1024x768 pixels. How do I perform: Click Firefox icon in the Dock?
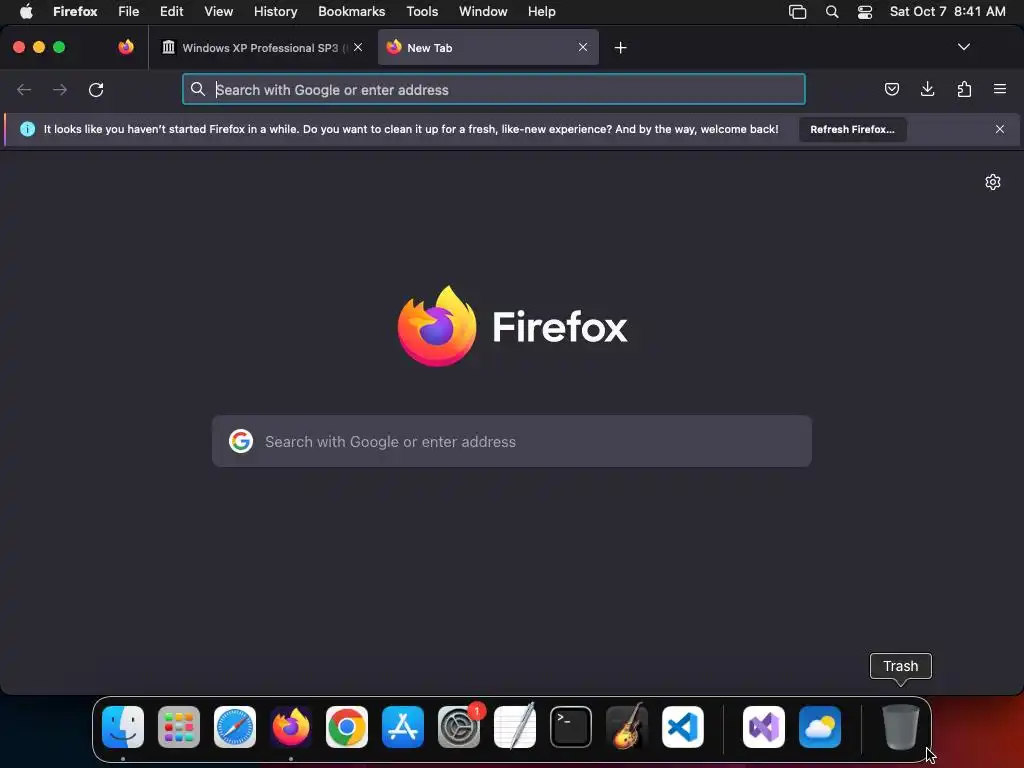pyautogui.click(x=291, y=727)
